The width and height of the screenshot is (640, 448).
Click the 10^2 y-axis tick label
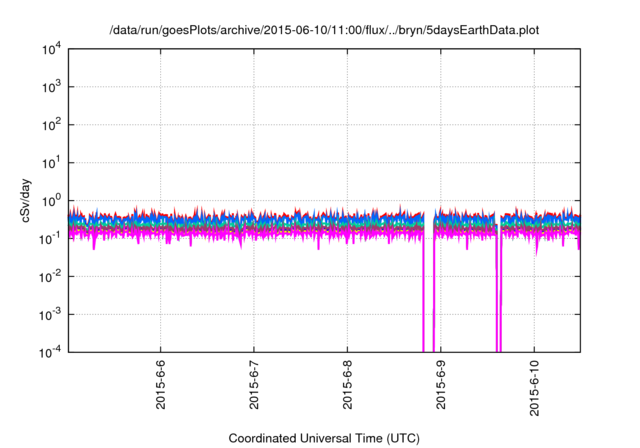click(51, 125)
